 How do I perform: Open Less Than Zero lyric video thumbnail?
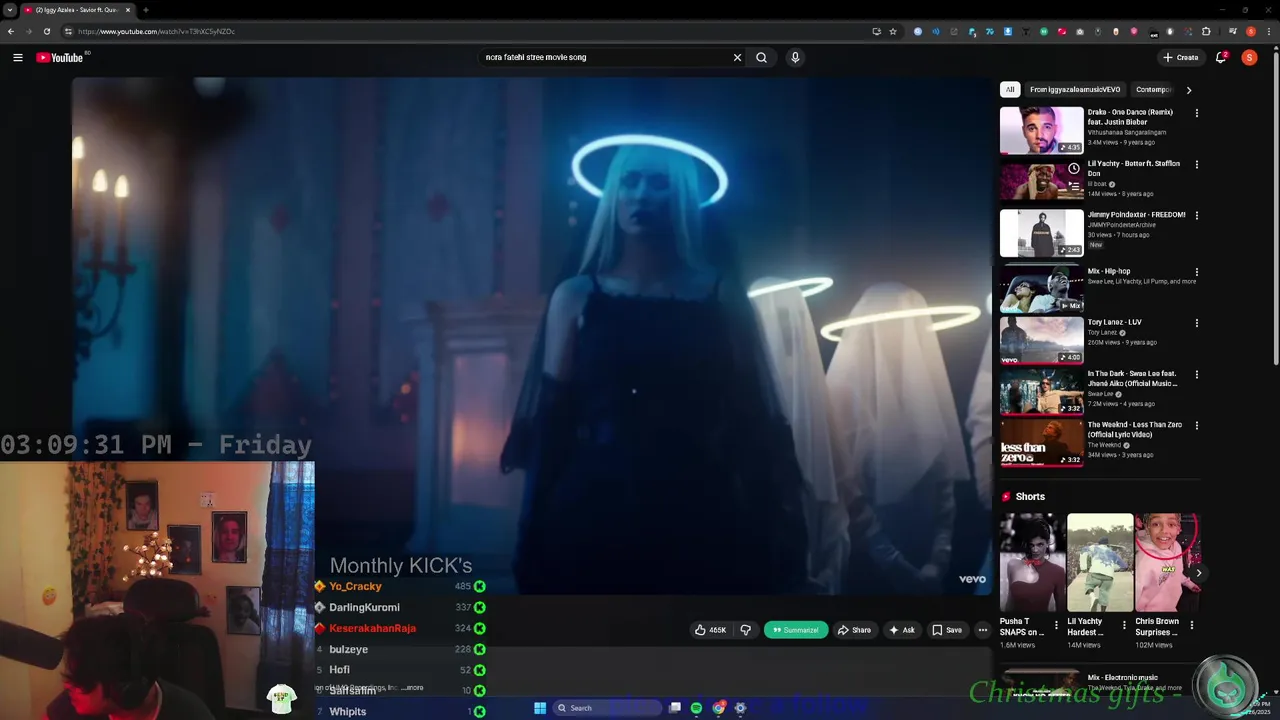pyautogui.click(x=1041, y=442)
